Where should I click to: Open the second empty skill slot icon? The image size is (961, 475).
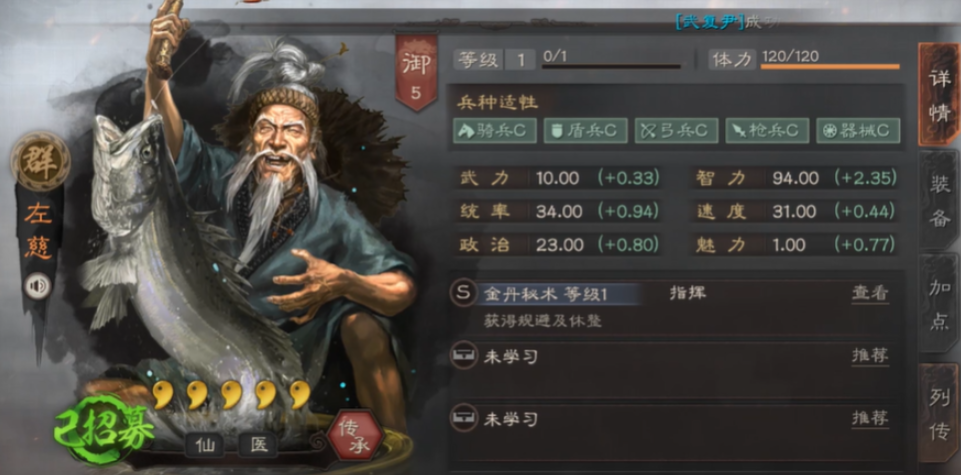[x=464, y=419]
